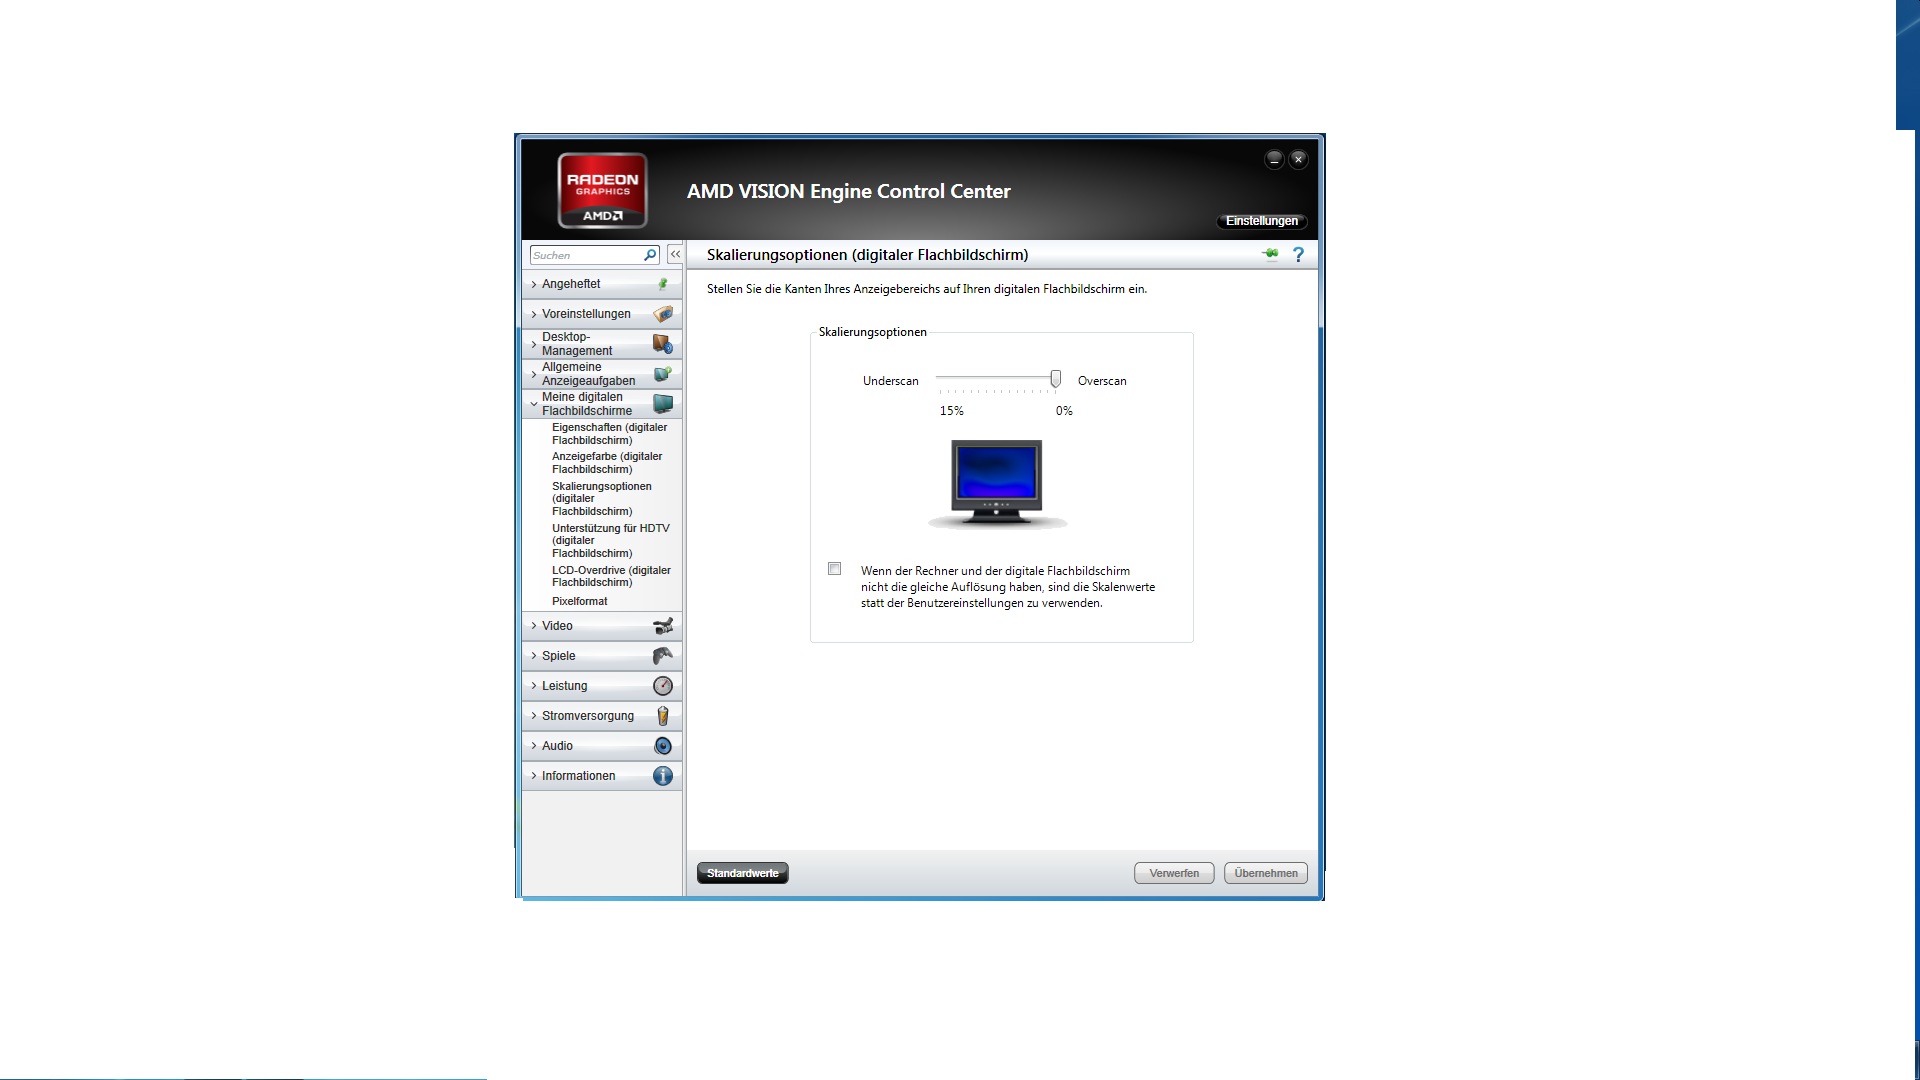
Task: Click the Standardwerte button
Action: 742,873
